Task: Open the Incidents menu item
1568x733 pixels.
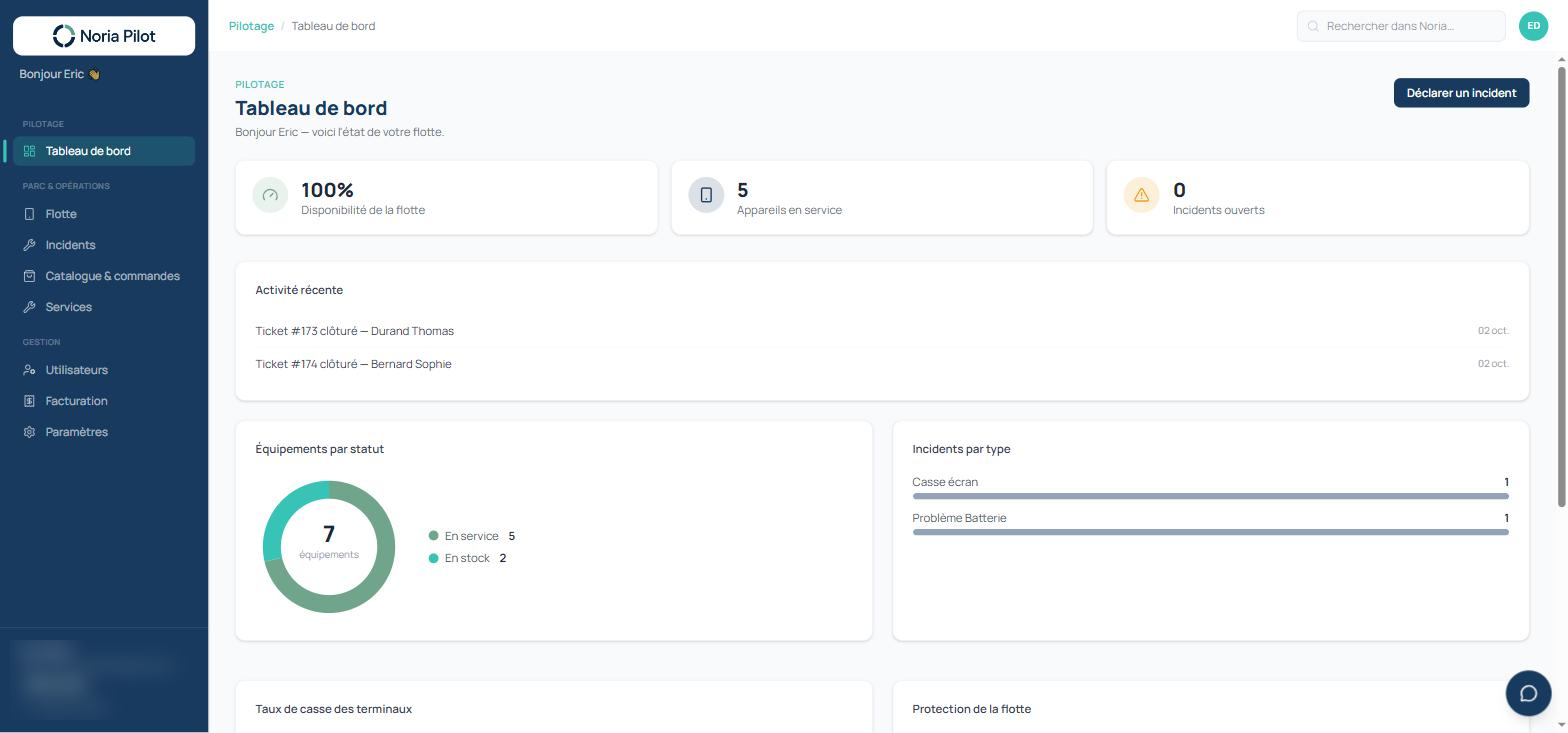Action: [104, 245]
